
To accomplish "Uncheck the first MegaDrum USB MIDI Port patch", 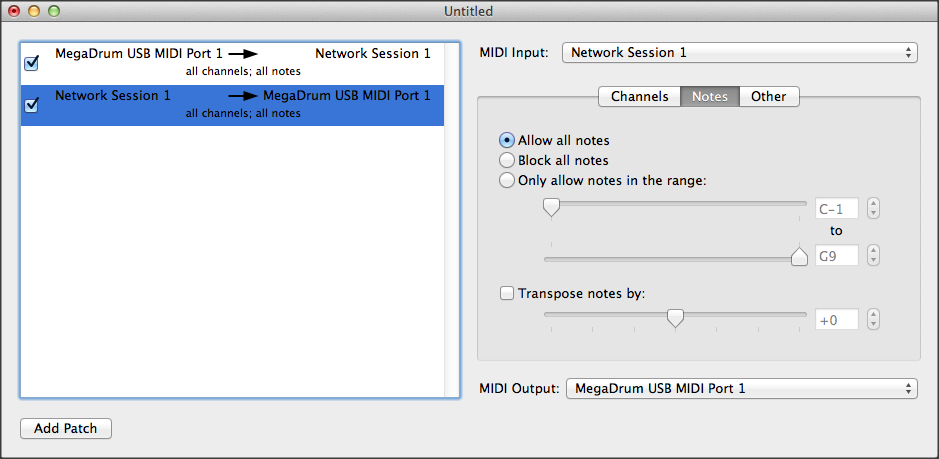I will click(31, 63).
